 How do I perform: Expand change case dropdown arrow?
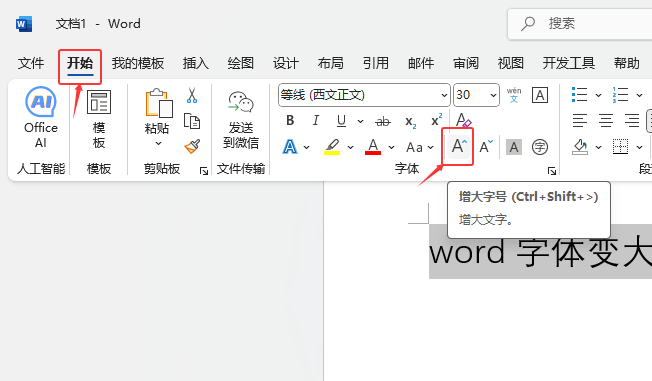430,147
